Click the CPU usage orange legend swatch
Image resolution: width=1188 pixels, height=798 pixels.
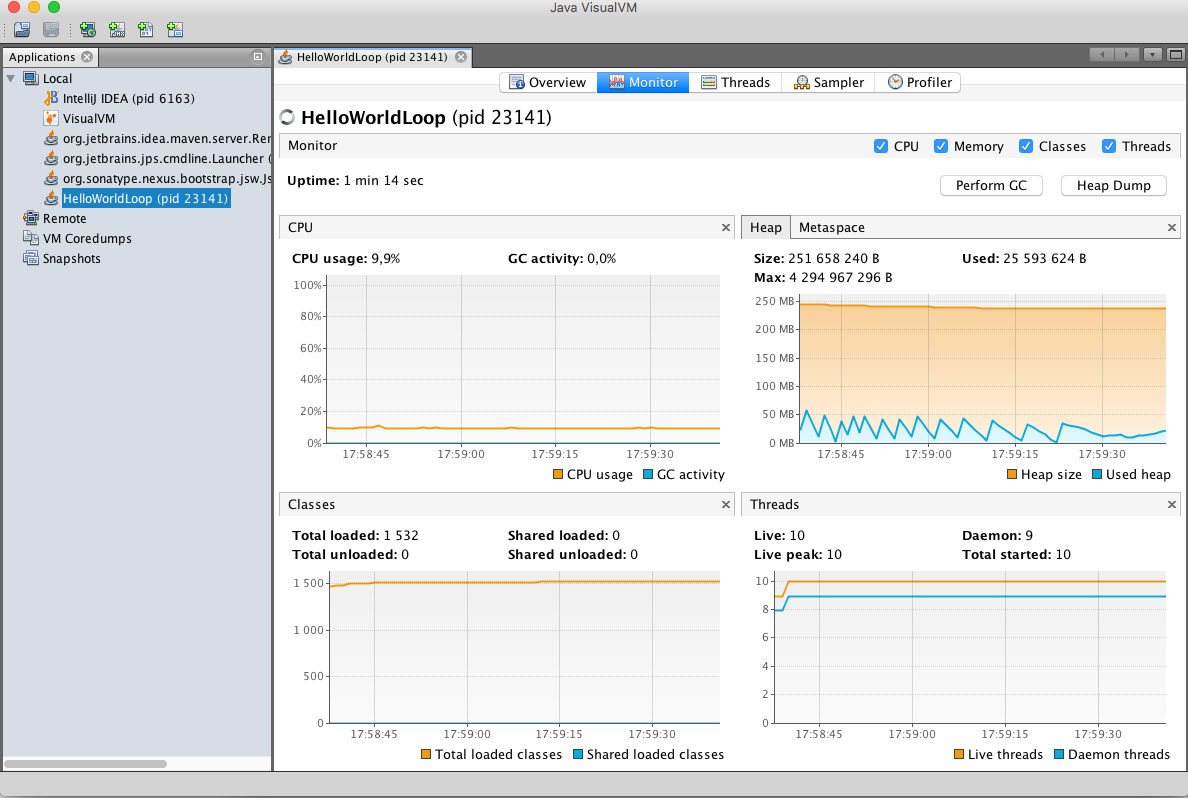558,474
